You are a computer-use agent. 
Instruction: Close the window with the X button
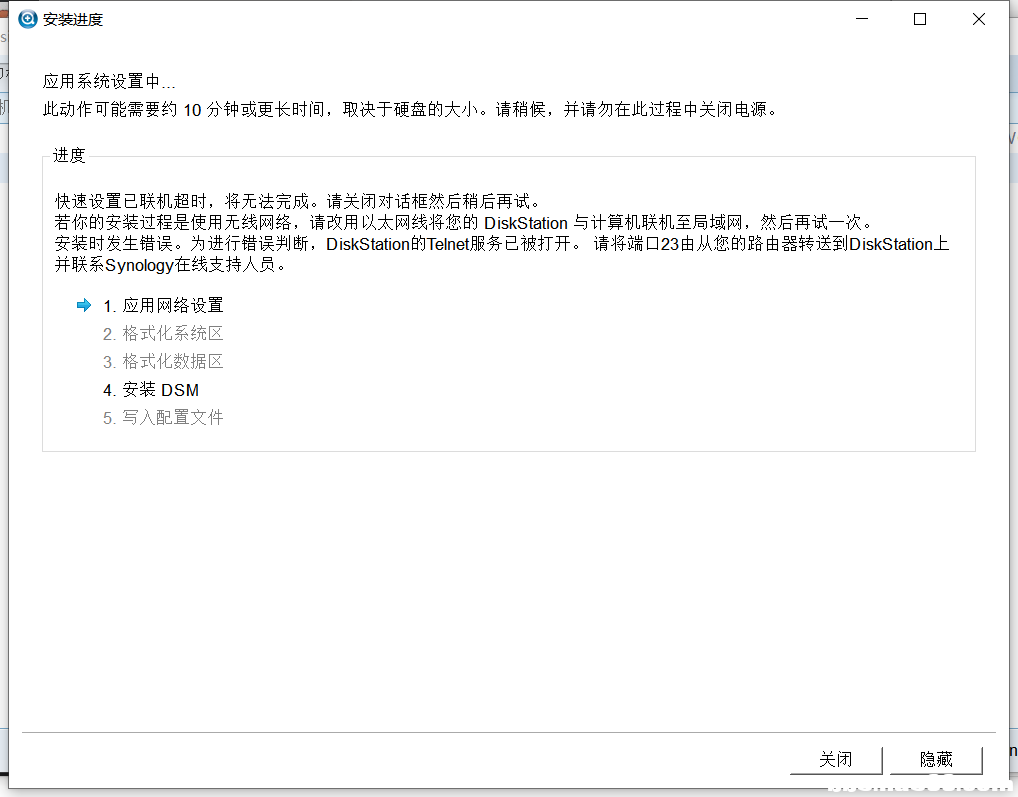coord(978,19)
